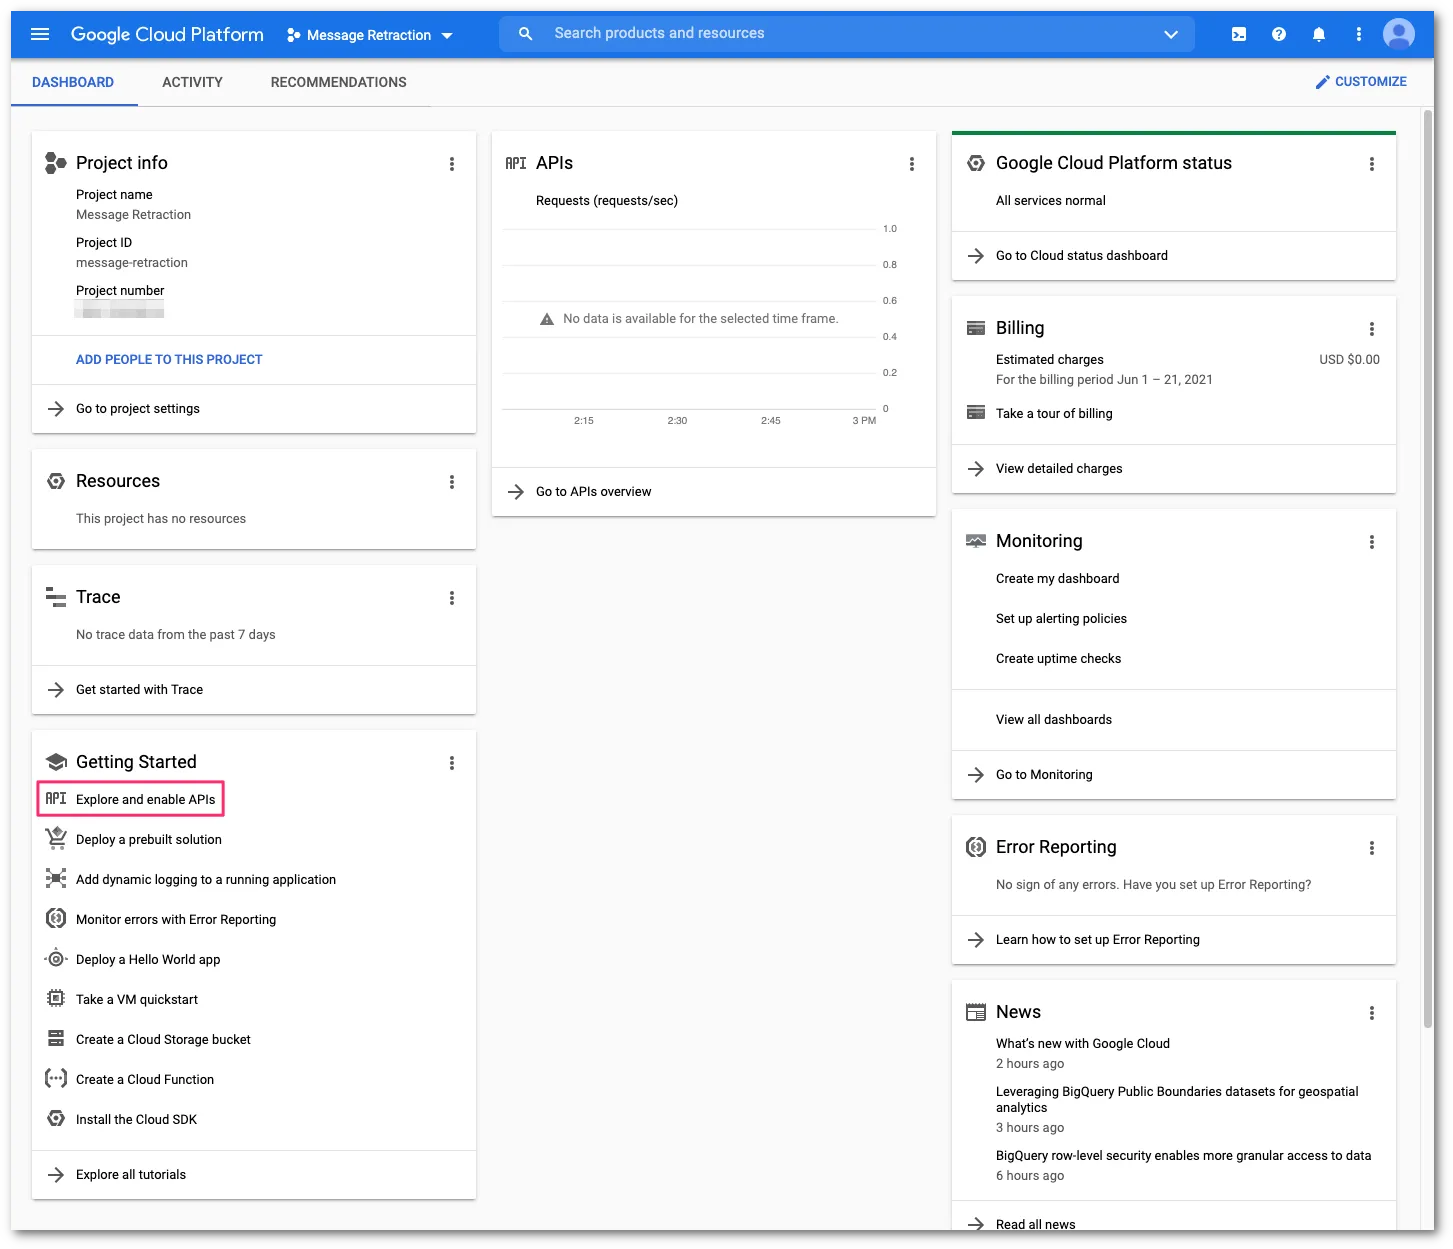Screen dimensions: 1453x1249
Task: Expand the search bar chevron
Action: [x=1170, y=33]
